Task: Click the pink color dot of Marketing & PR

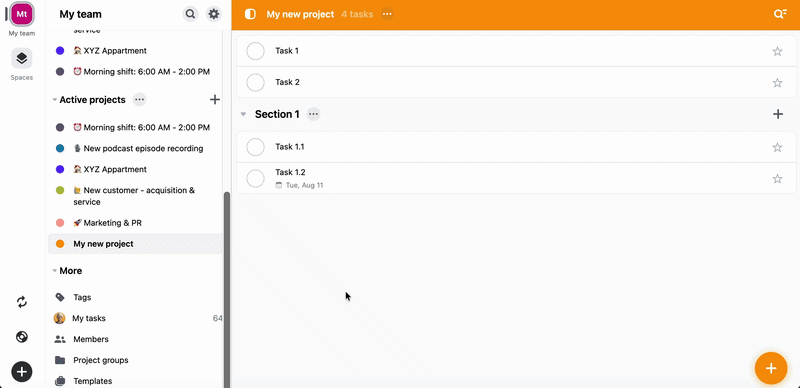Action: coord(60,223)
